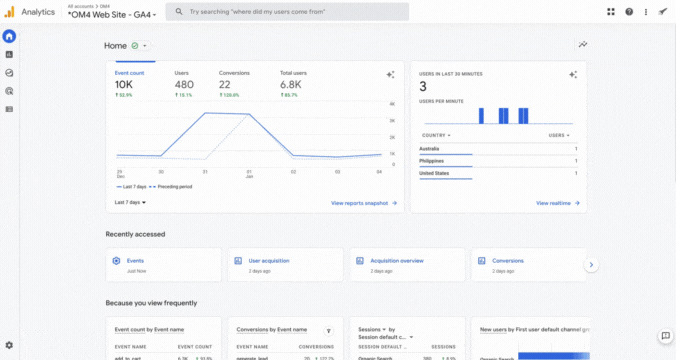Open Insights icon beside Home heading
Image resolution: width=676 pixels, height=360 pixels.
coord(583,44)
